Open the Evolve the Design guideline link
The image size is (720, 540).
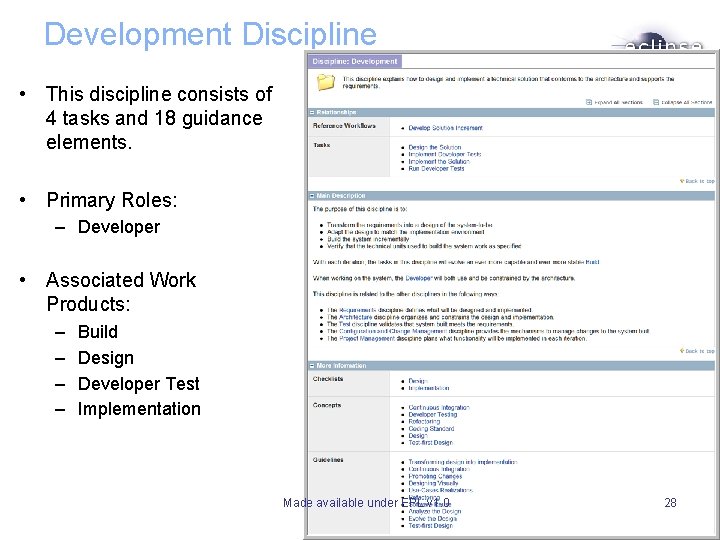pyautogui.click(x=433, y=519)
